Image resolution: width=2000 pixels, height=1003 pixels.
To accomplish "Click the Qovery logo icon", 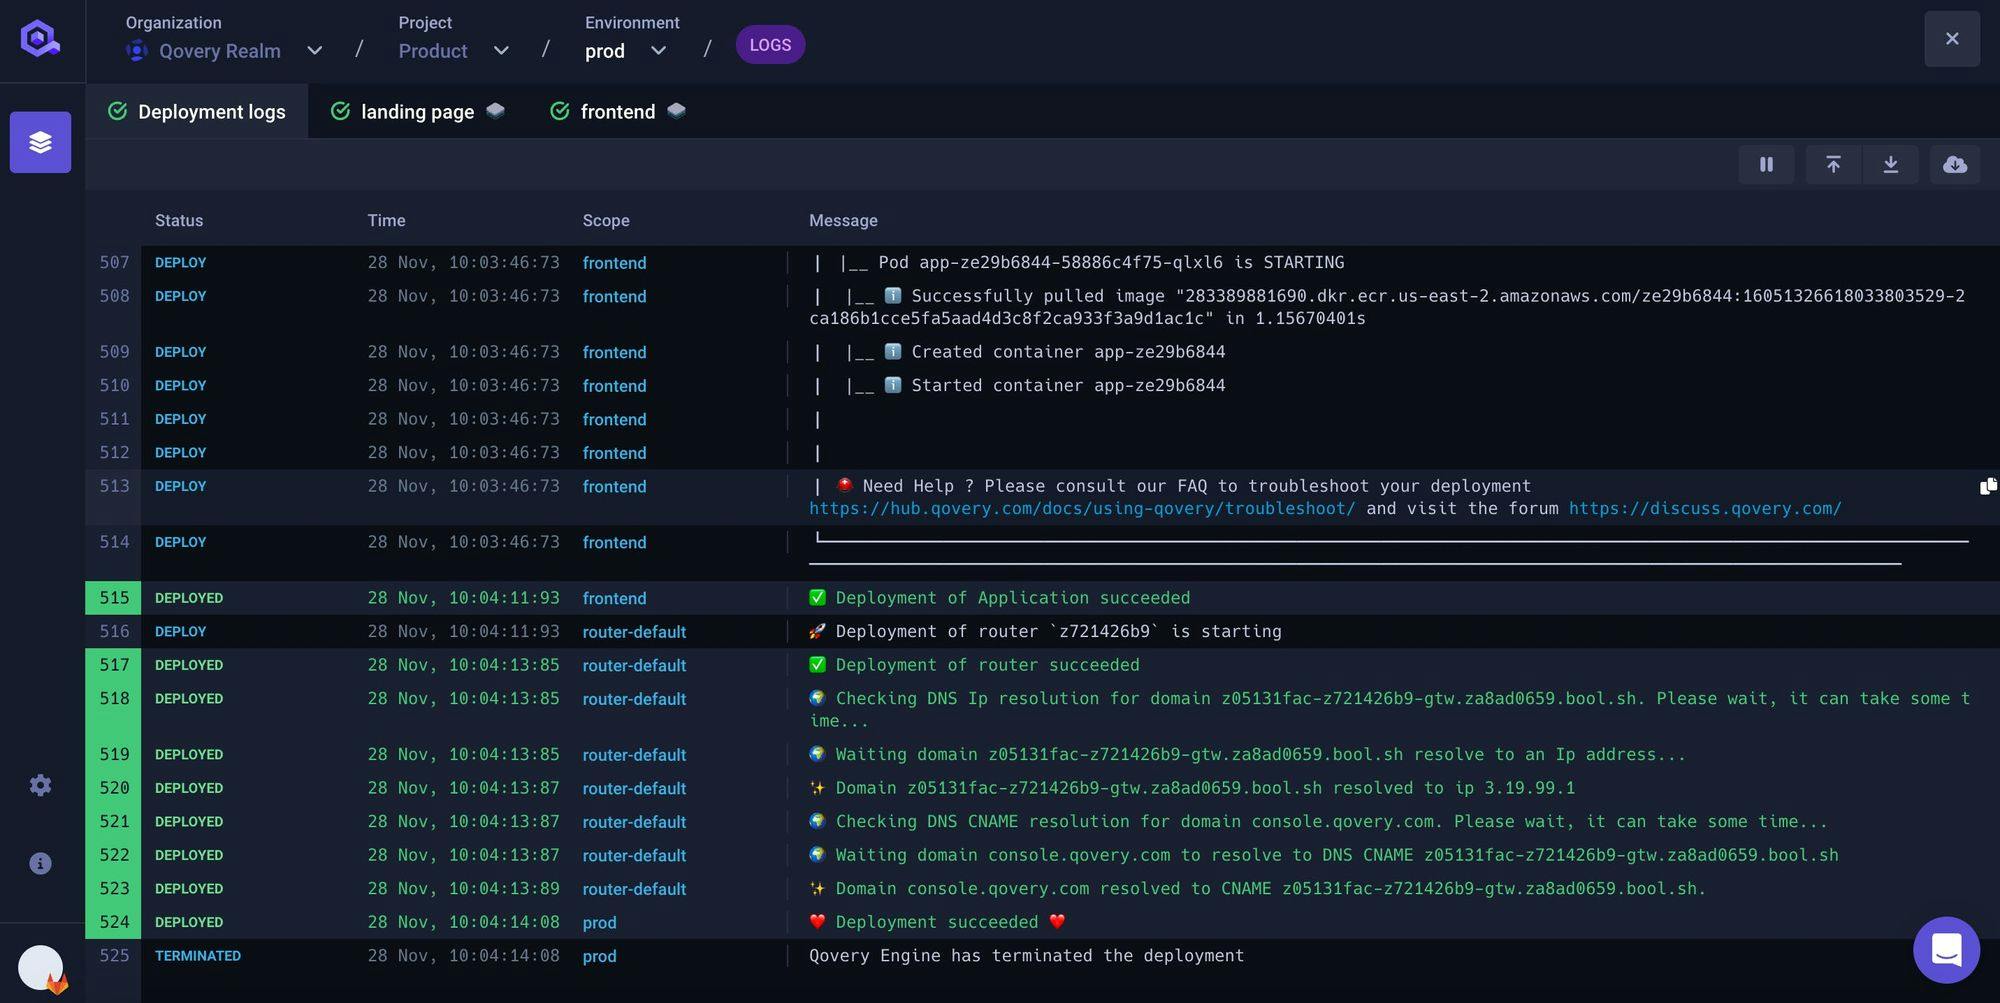I will pyautogui.click(x=40, y=40).
